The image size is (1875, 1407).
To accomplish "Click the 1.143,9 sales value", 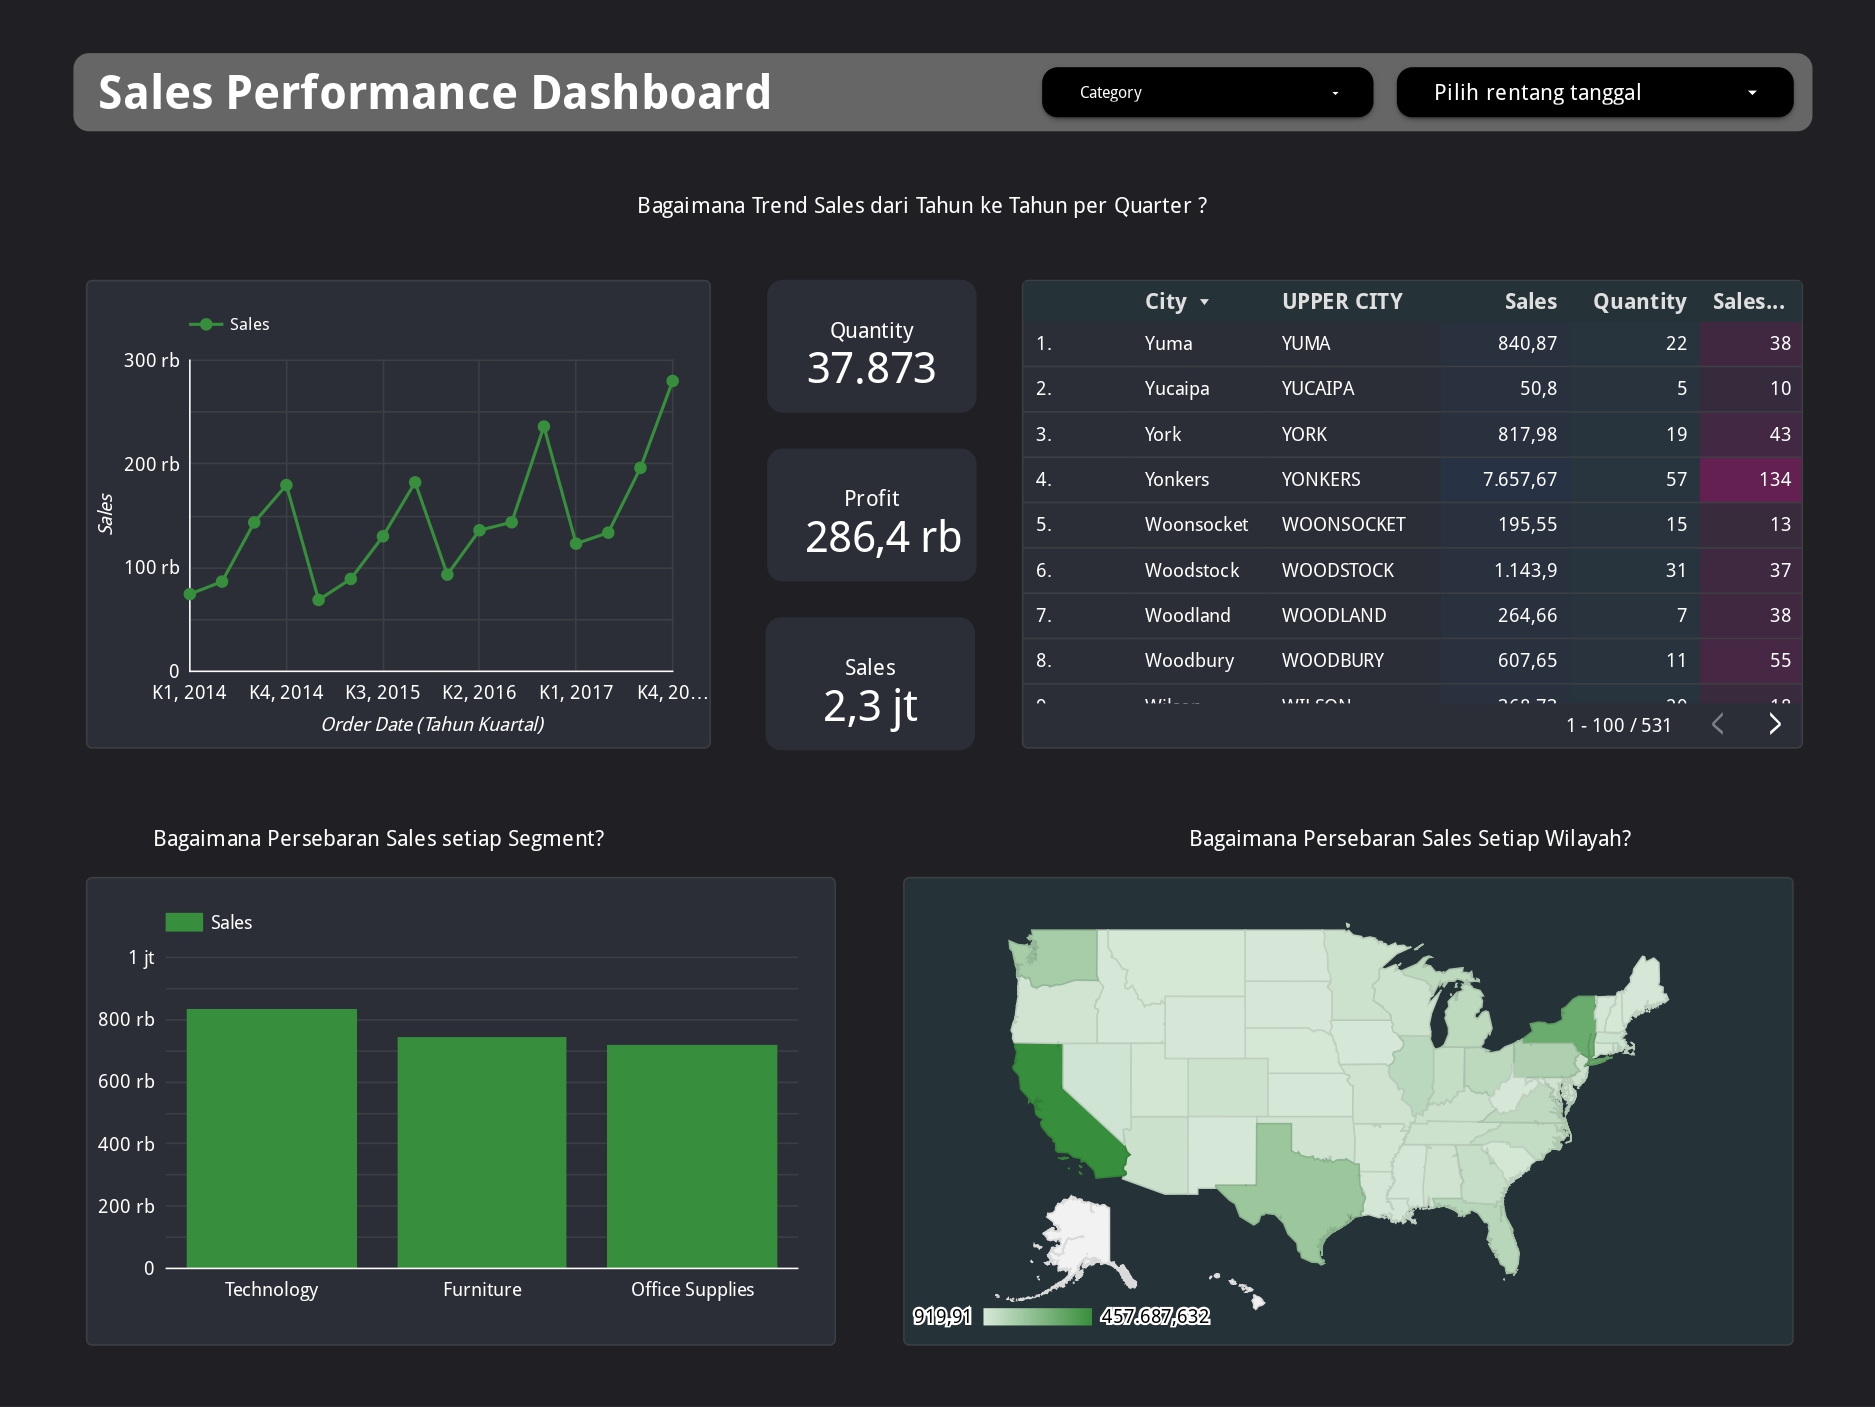I will [x=1525, y=570].
